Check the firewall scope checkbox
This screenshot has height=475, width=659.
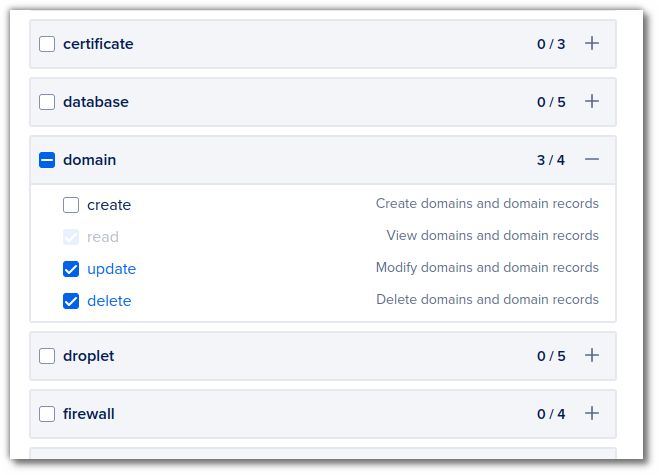coord(47,414)
